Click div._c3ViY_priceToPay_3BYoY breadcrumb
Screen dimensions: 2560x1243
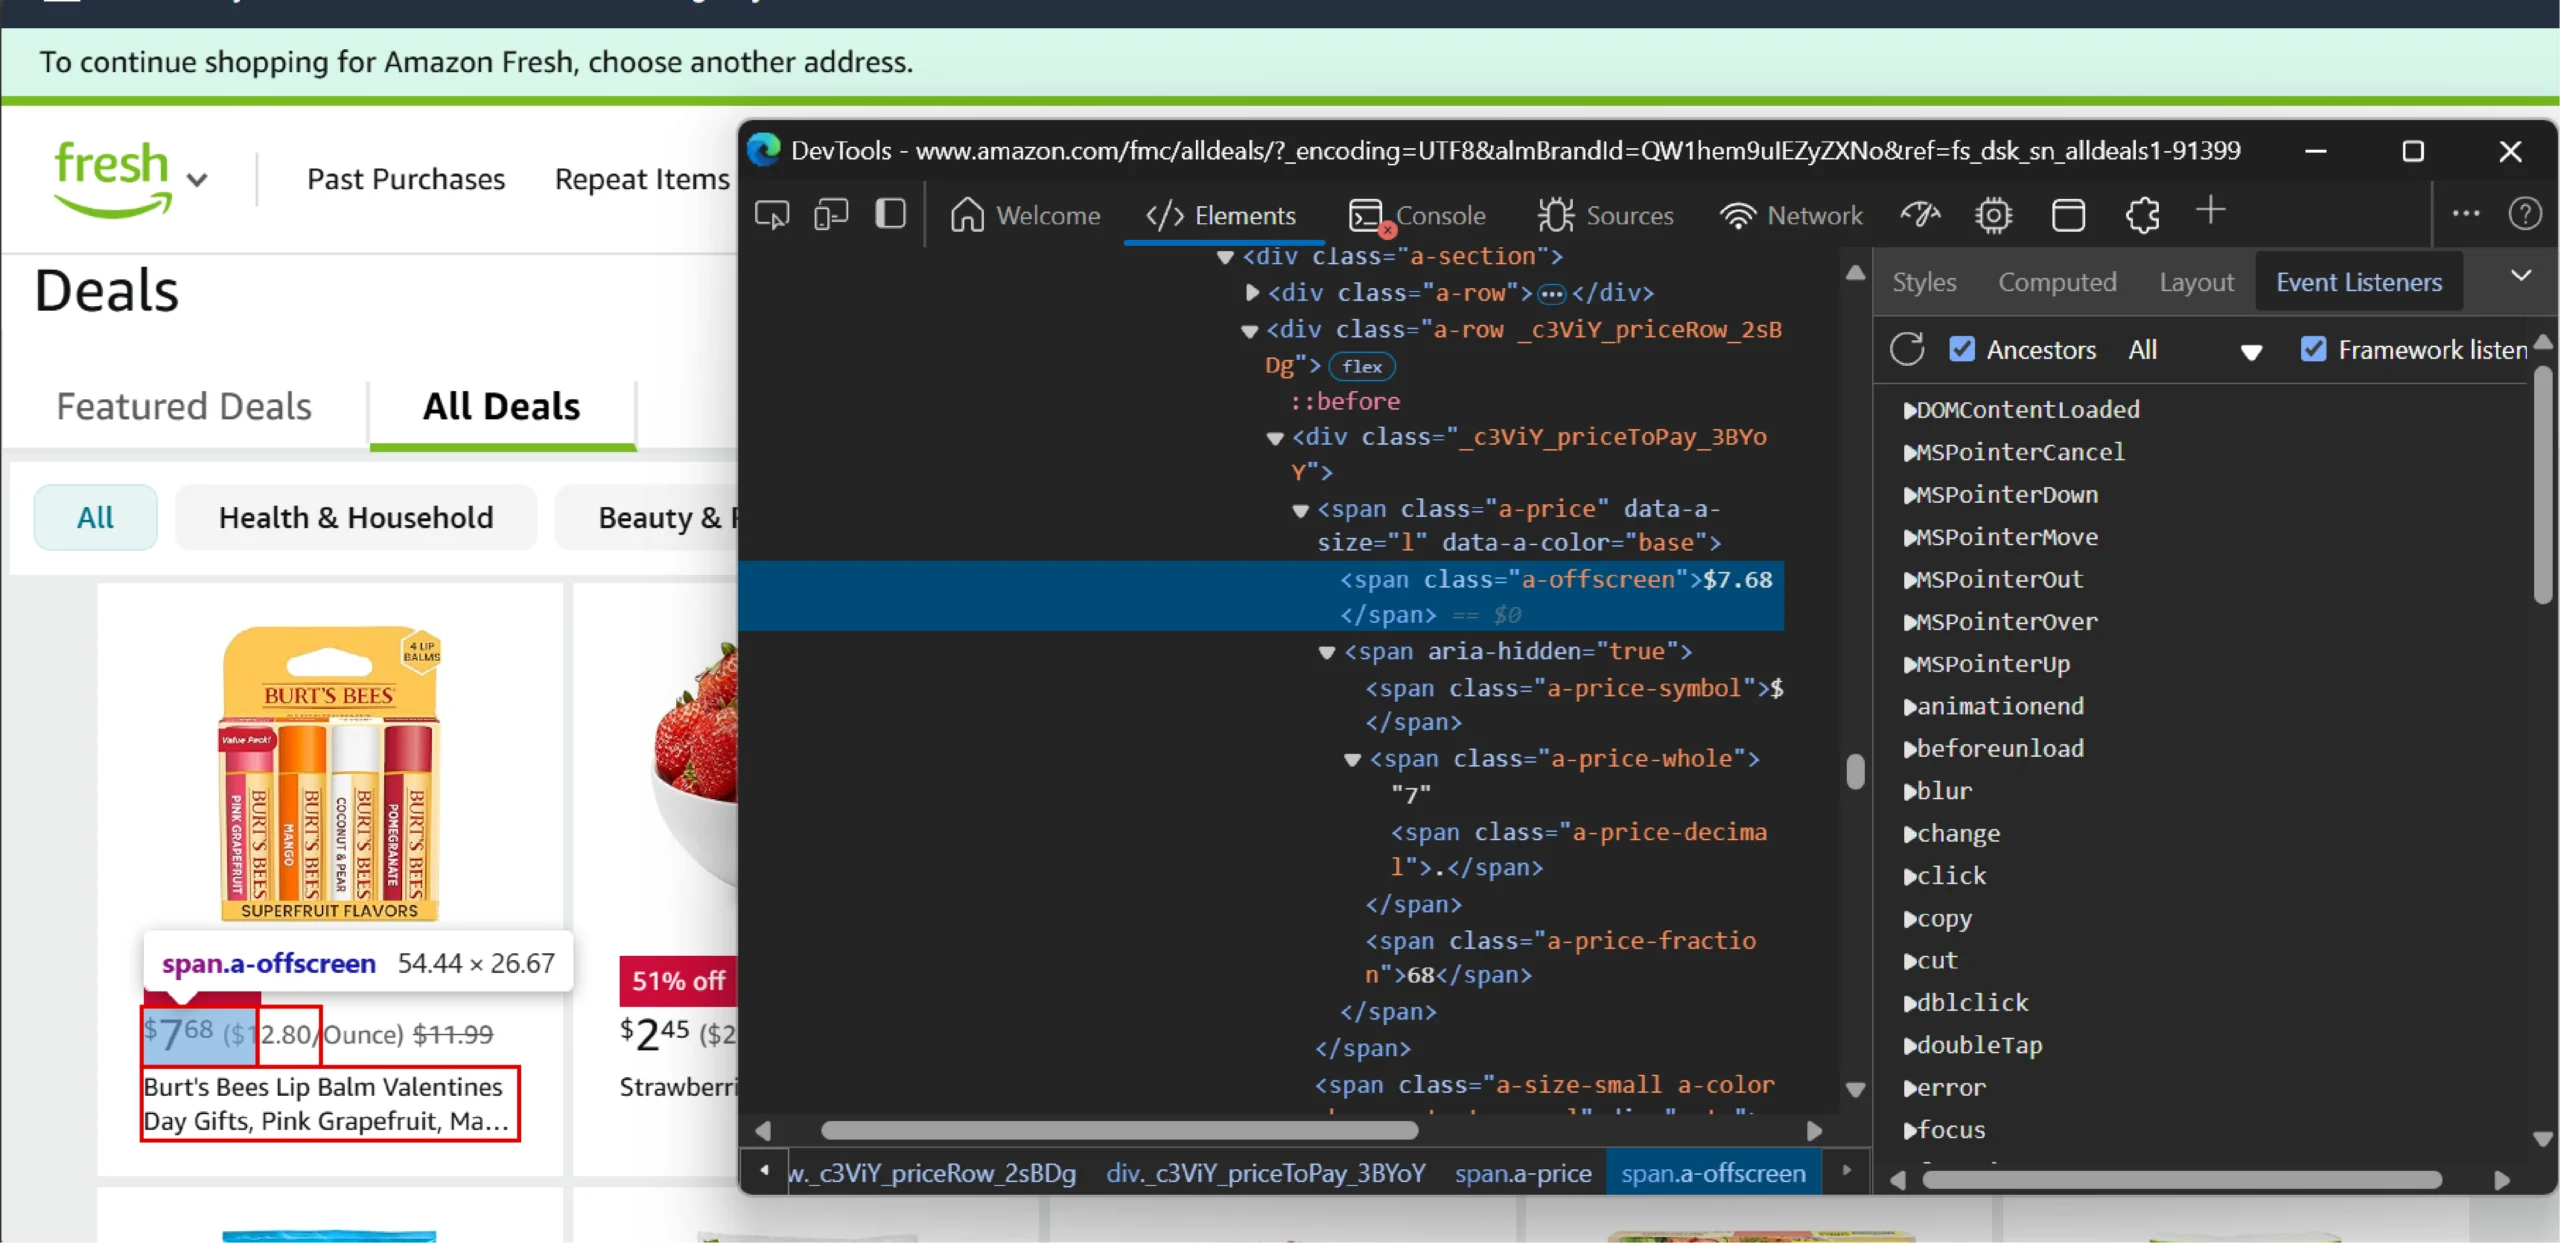[1266, 1173]
